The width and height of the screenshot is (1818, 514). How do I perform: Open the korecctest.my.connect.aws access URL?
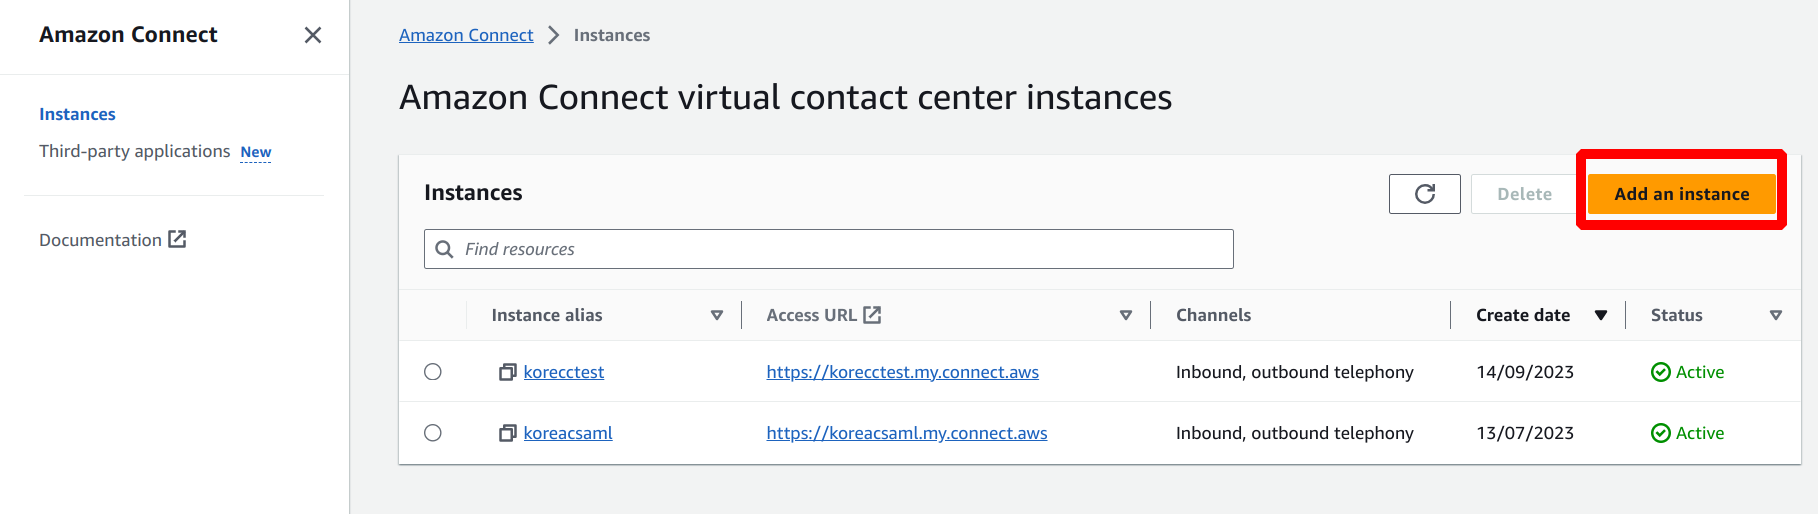click(x=902, y=372)
